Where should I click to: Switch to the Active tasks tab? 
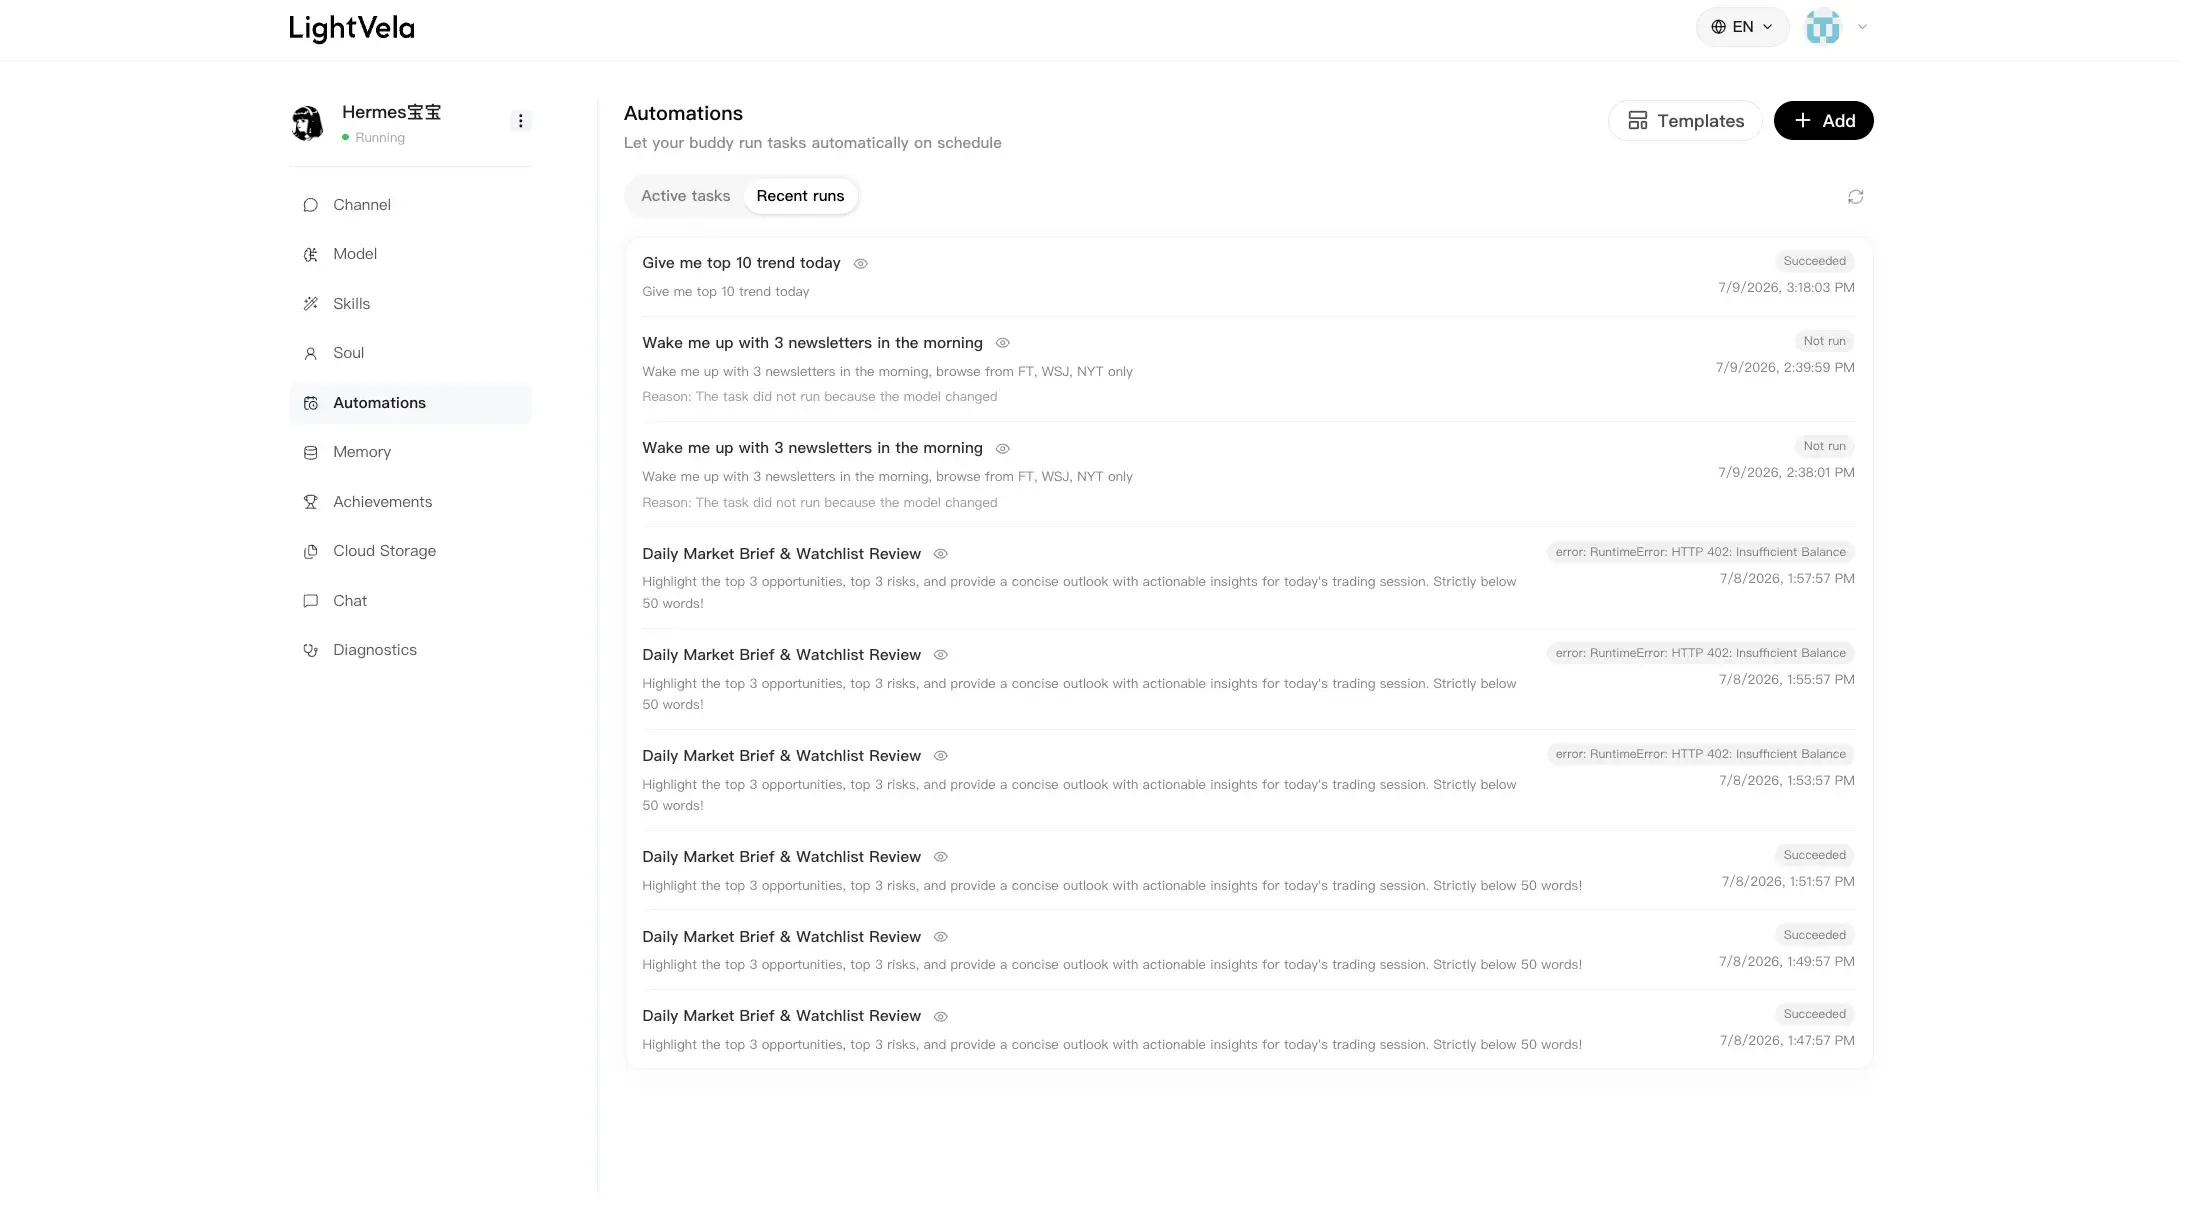click(x=685, y=196)
